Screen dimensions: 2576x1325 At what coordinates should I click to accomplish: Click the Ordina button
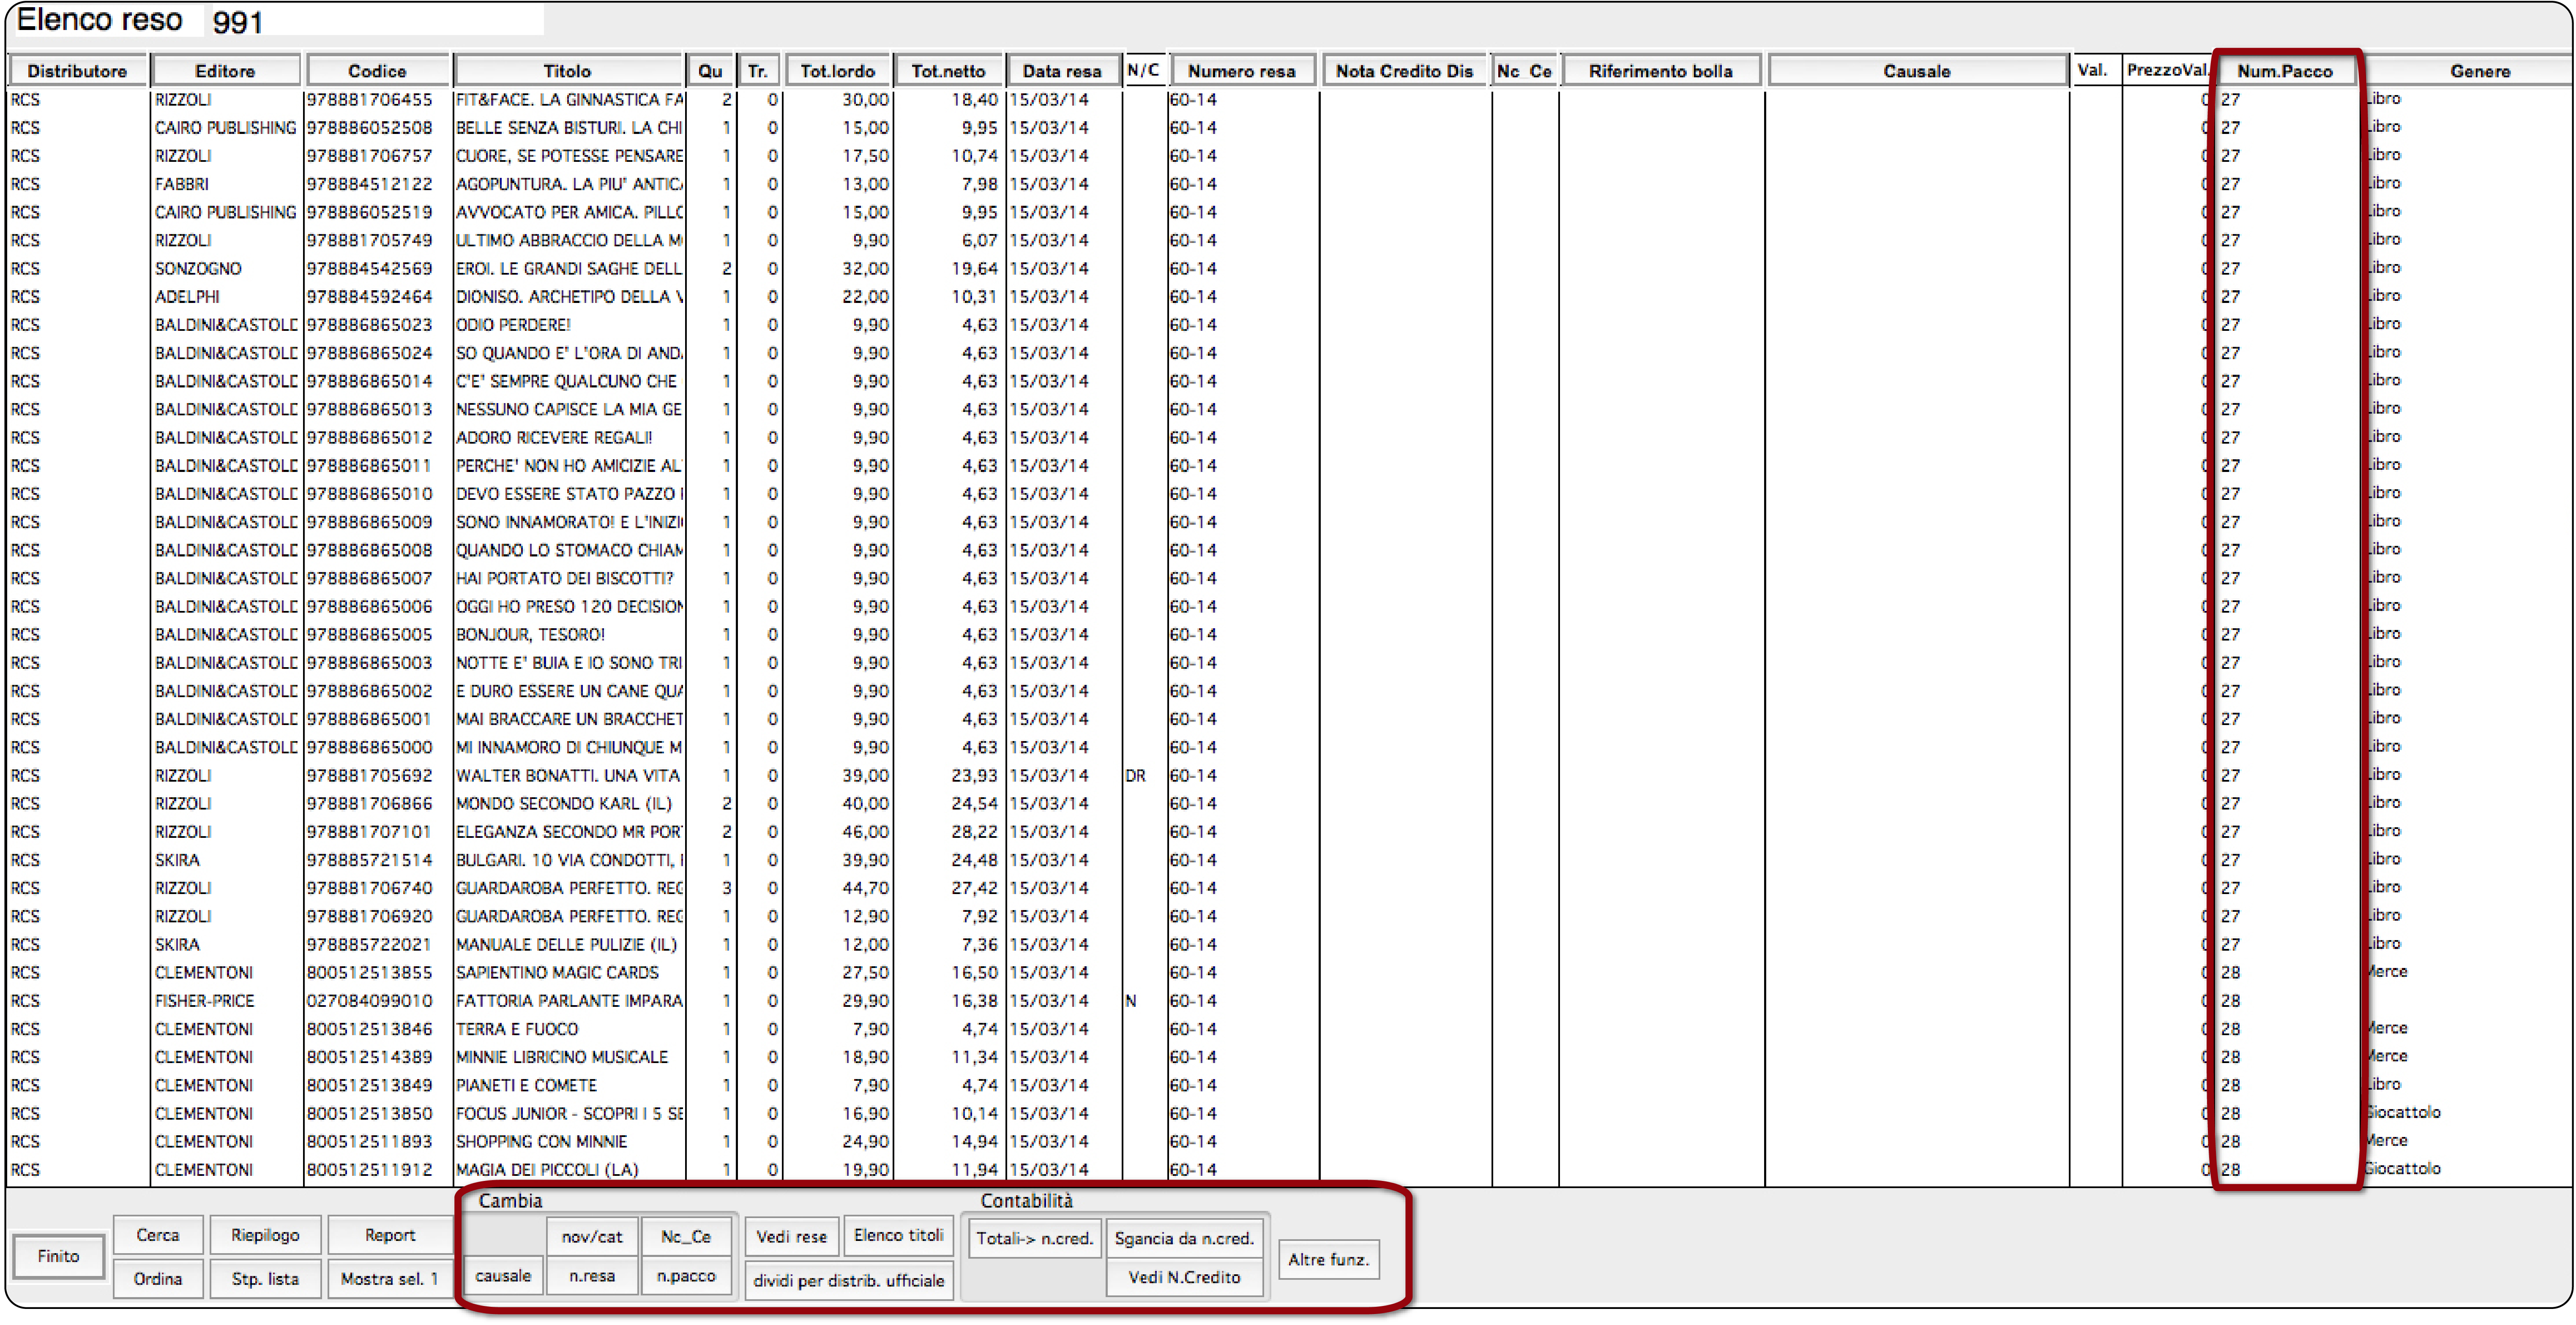(158, 1279)
